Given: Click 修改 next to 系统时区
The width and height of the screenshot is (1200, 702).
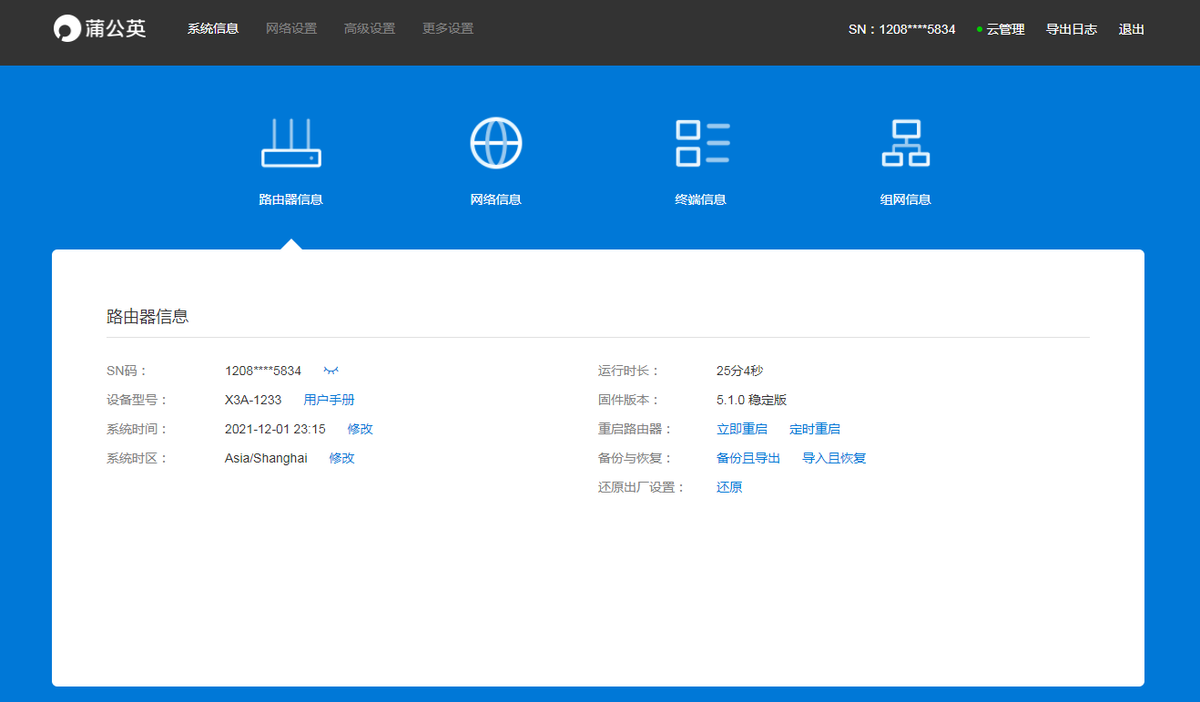Looking at the screenshot, I should pos(342,458).
